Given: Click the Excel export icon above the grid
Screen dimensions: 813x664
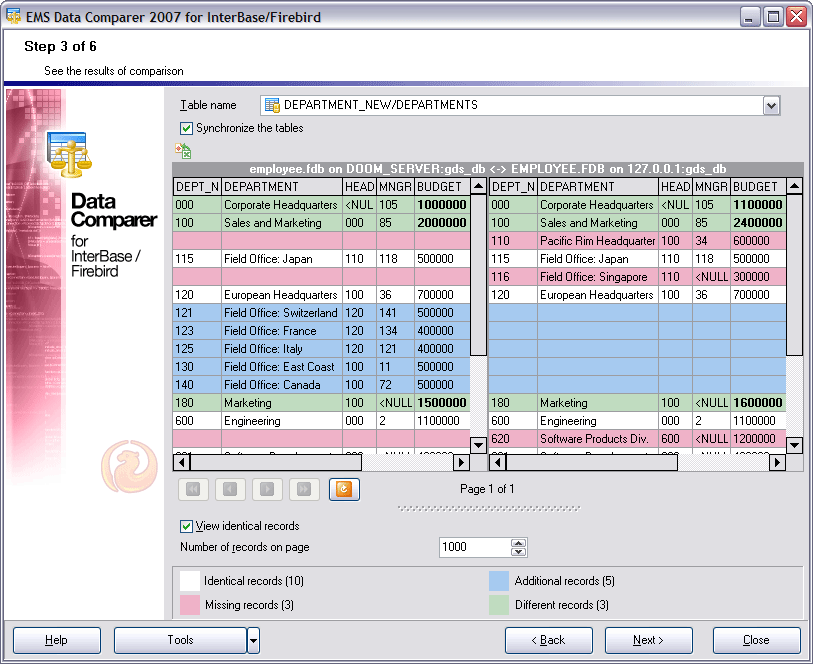Looking at the screenshot, I should 183,151.
